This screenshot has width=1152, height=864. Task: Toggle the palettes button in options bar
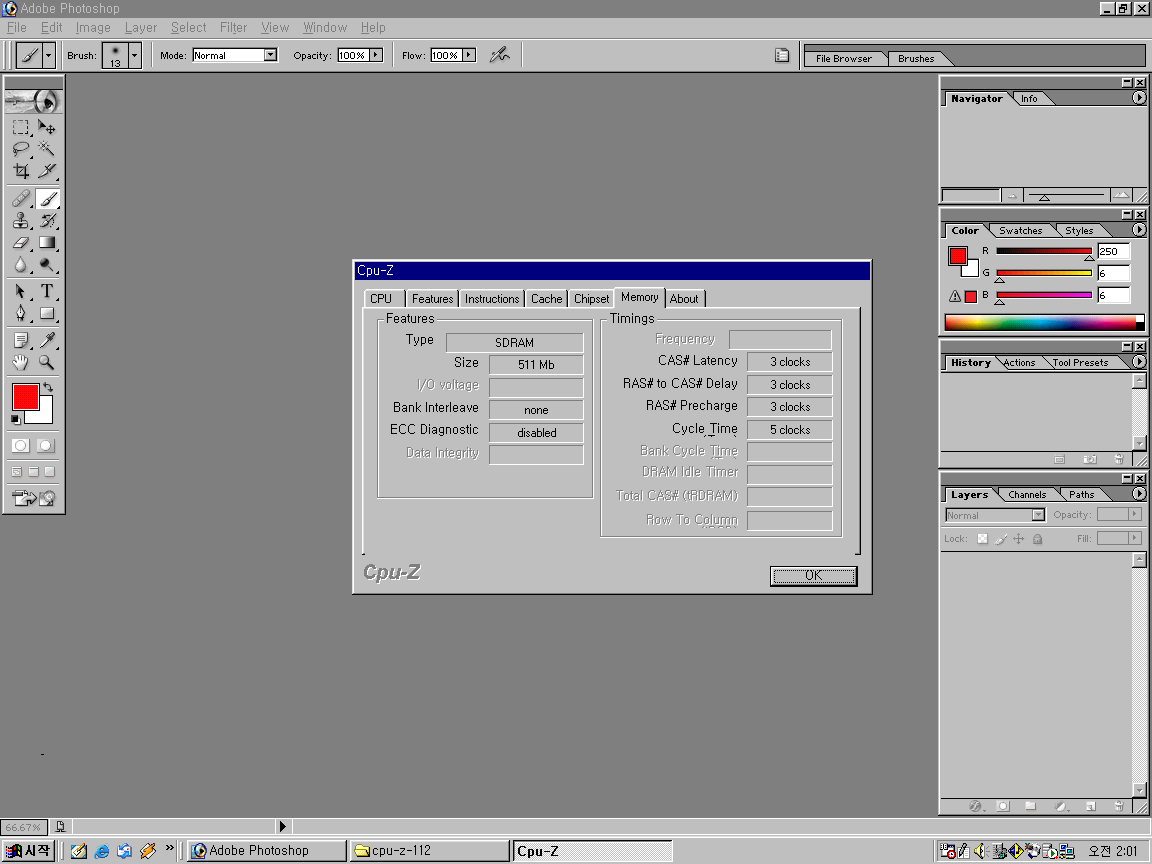pos(782,56)
